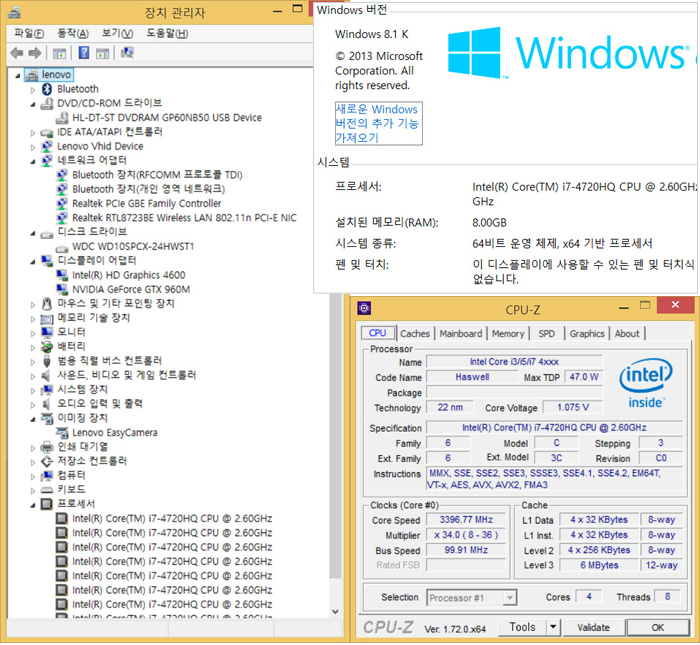Collapse the lenovo root tree node

click(x=17, y=75)
